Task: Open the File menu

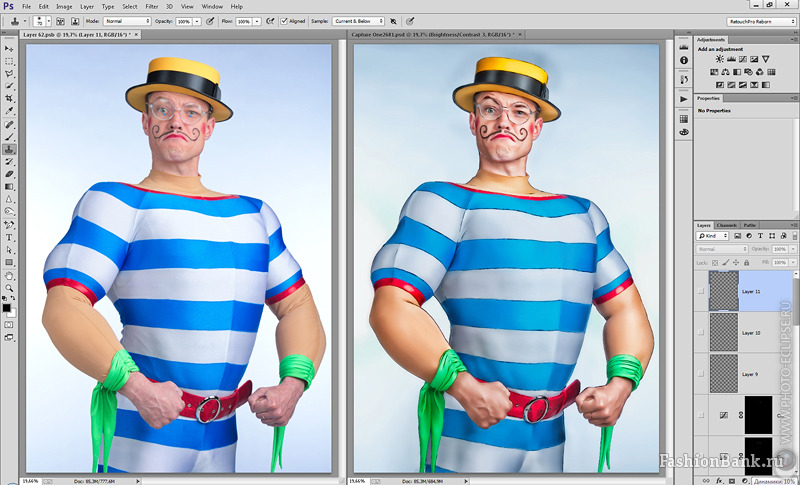Action: tap(27, 7)
